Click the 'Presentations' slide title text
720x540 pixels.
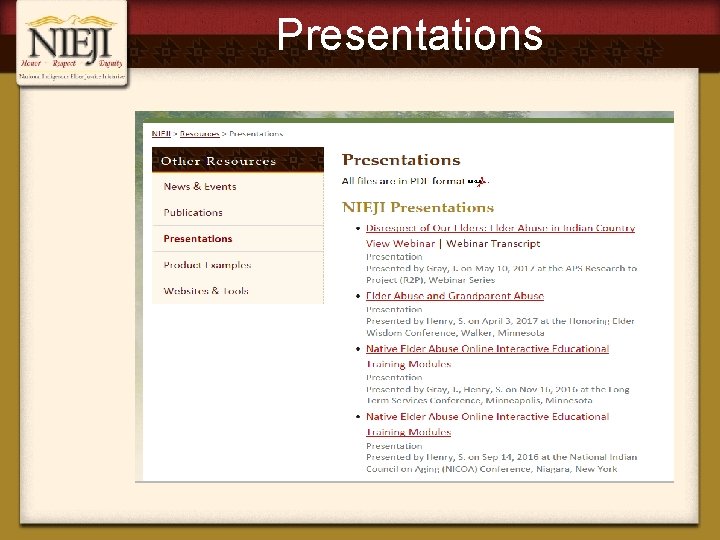pyautogui.click(x=409, y=34)
